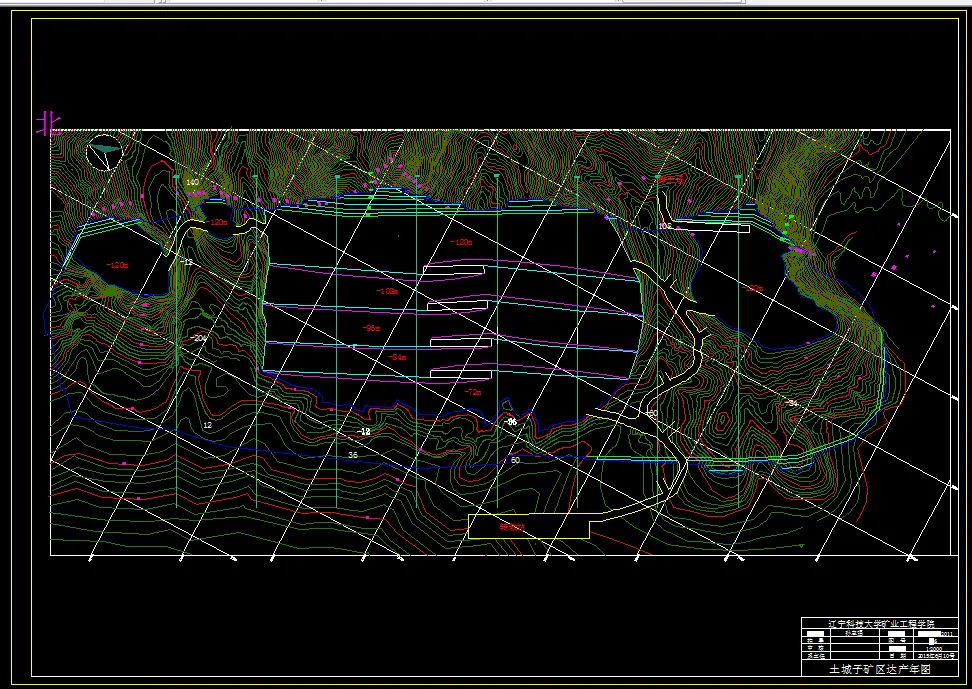Select the 2011 value in title block
The width and height of the screenshot is (972, 689).
click(x=947, y=634)
